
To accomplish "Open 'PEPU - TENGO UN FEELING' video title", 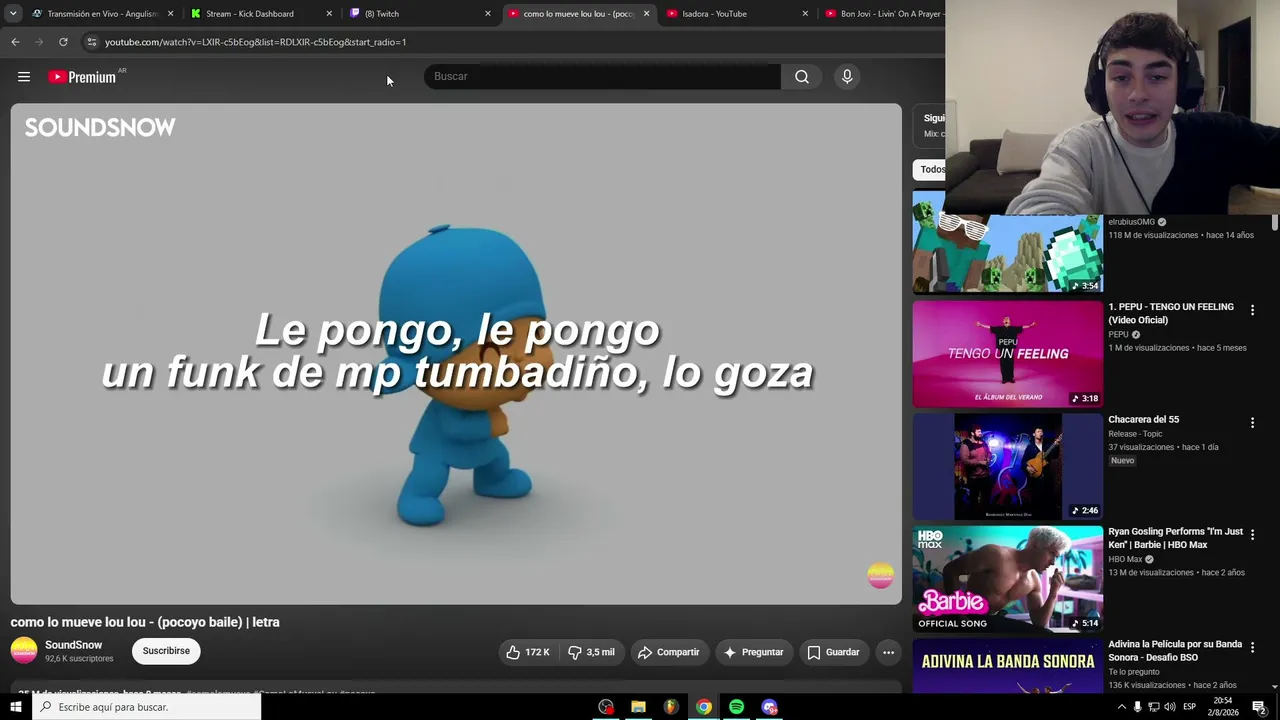I will [1170, 313].
